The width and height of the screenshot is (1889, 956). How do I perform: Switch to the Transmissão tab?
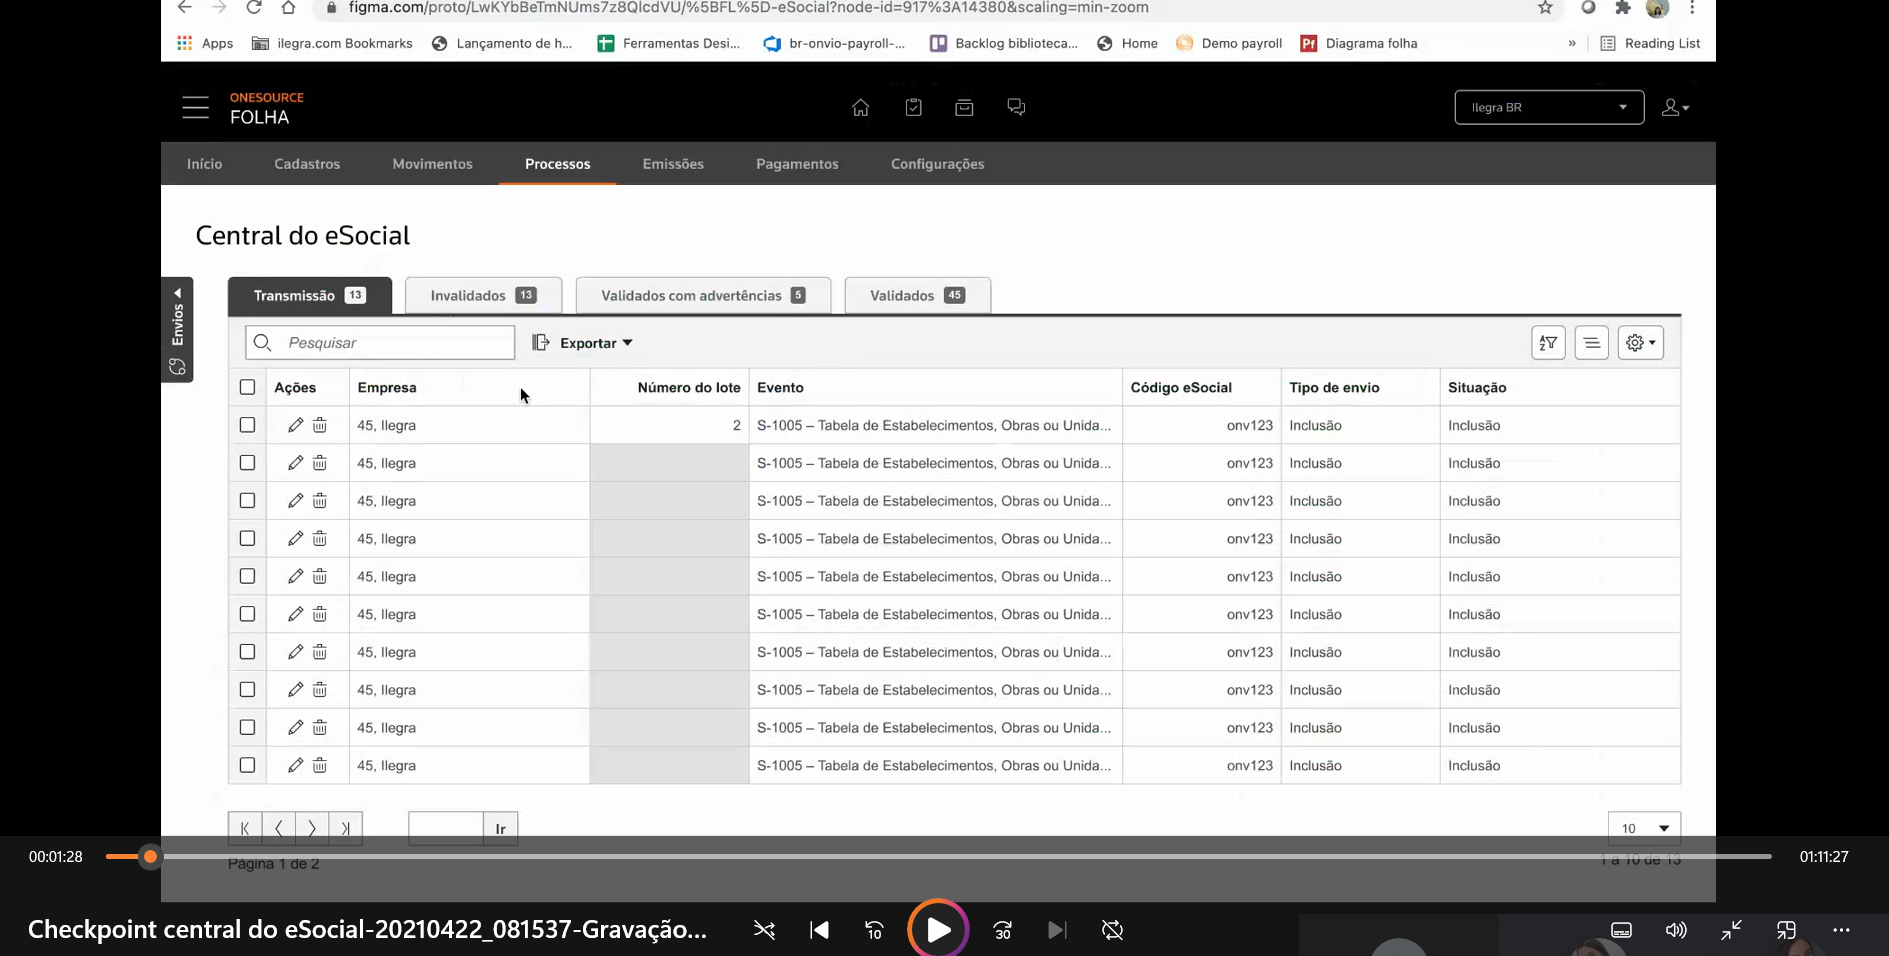pyautogui.click(x=310, y=295)
